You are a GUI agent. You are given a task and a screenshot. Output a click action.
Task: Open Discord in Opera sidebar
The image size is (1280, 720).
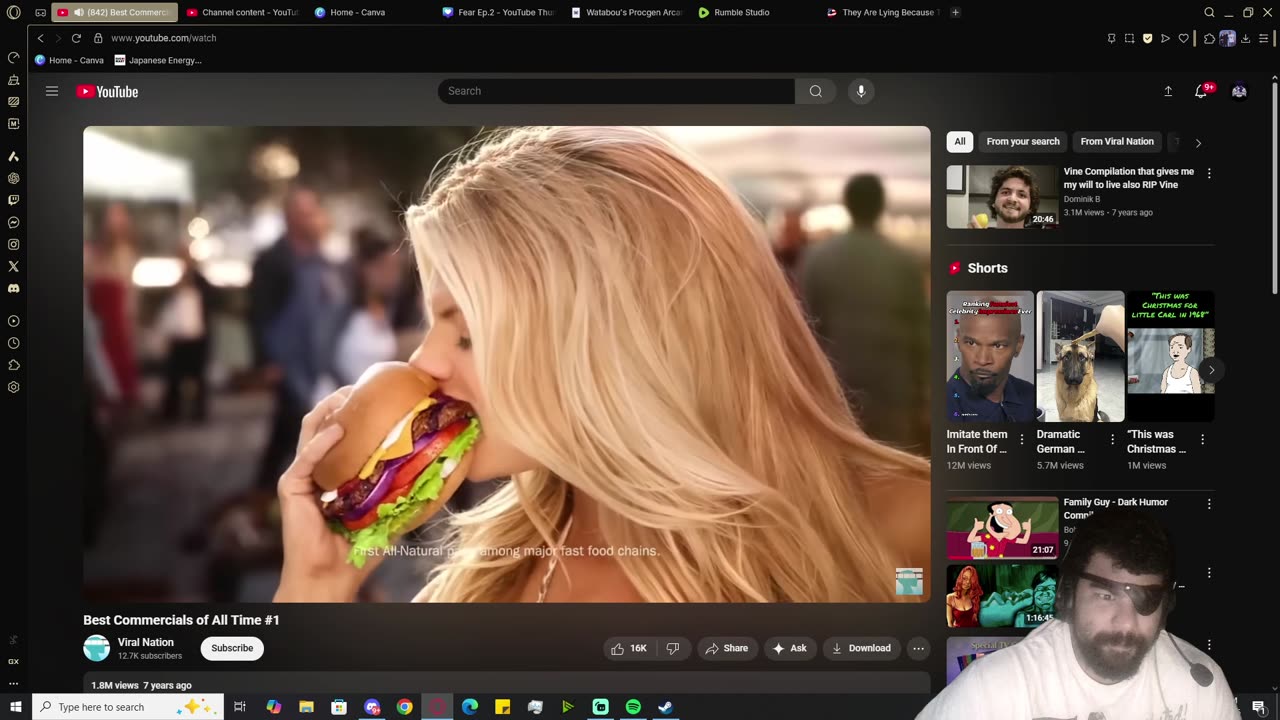(14, 288)
